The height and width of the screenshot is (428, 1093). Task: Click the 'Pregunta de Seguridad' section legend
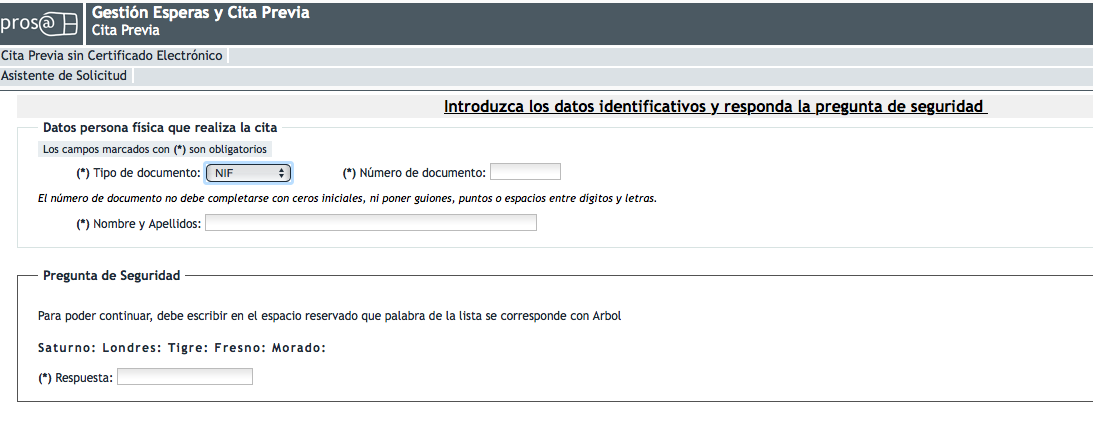pyautogui.click(x=111, y=275)
